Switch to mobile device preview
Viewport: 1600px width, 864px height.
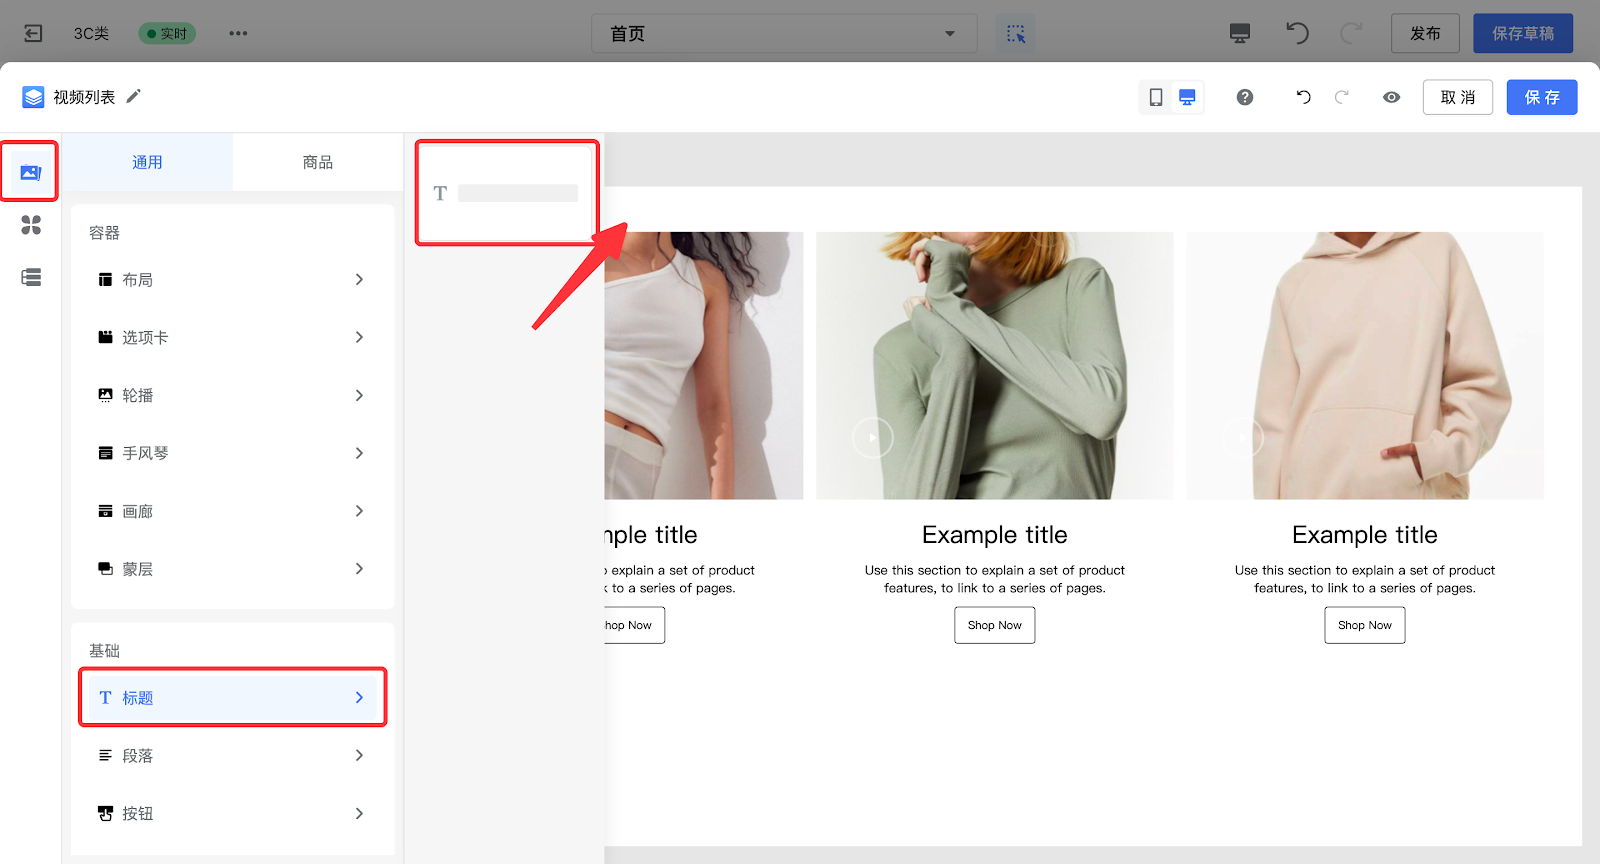(x=1156, y=97)
